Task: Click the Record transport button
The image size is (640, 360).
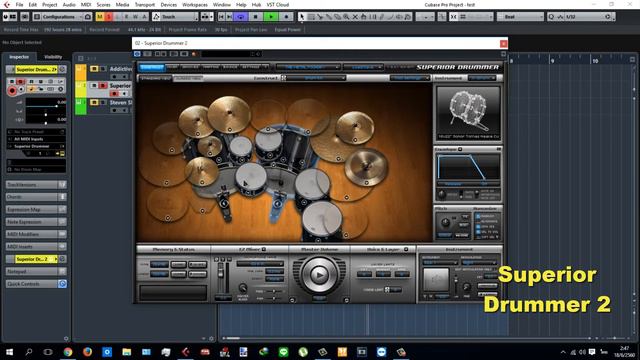Action: [286, 17]
